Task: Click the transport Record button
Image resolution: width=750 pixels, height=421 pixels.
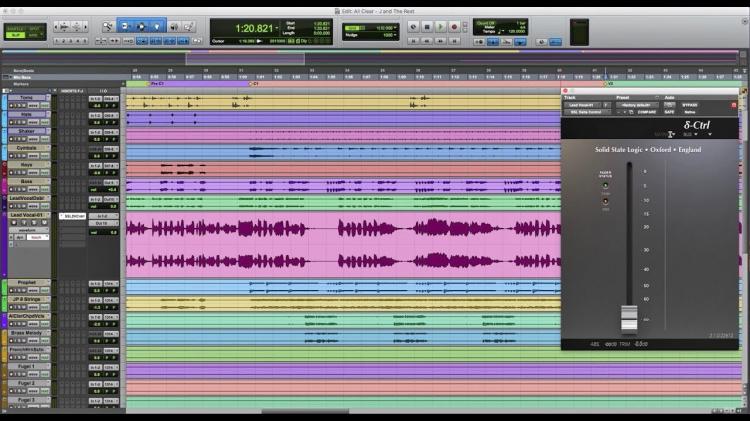Action: pos(454,27)
